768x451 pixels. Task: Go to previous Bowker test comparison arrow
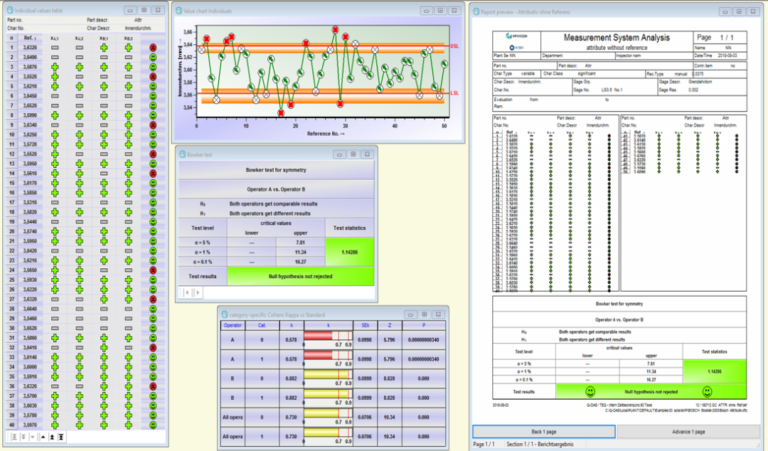pyautogui.click(x=187, y=293)
